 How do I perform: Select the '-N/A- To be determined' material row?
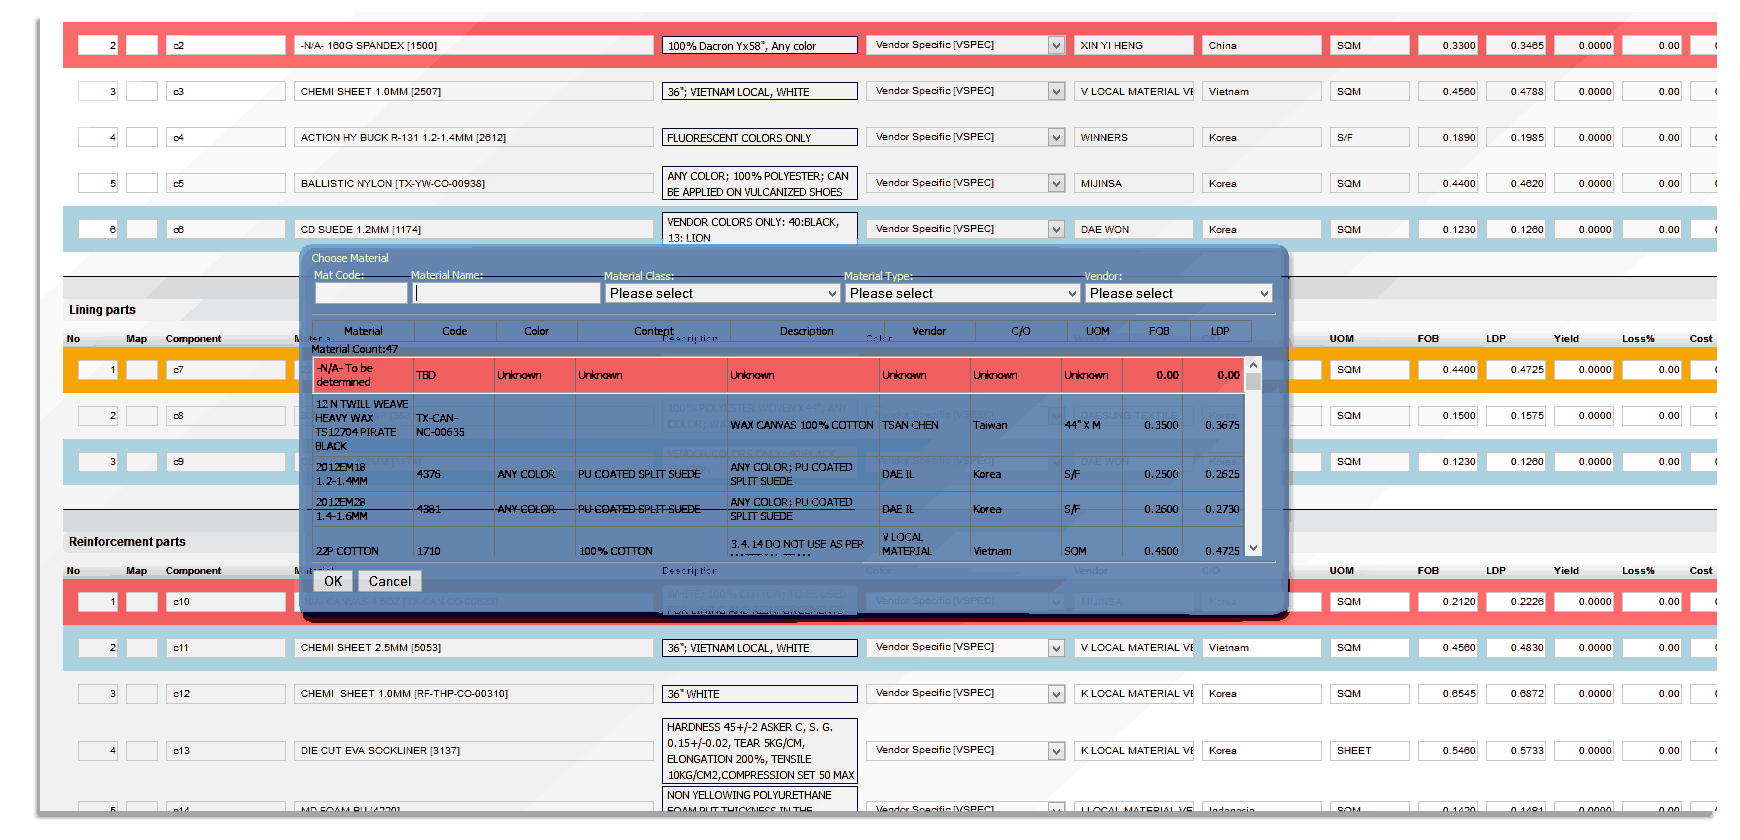[x=778, y=375]
